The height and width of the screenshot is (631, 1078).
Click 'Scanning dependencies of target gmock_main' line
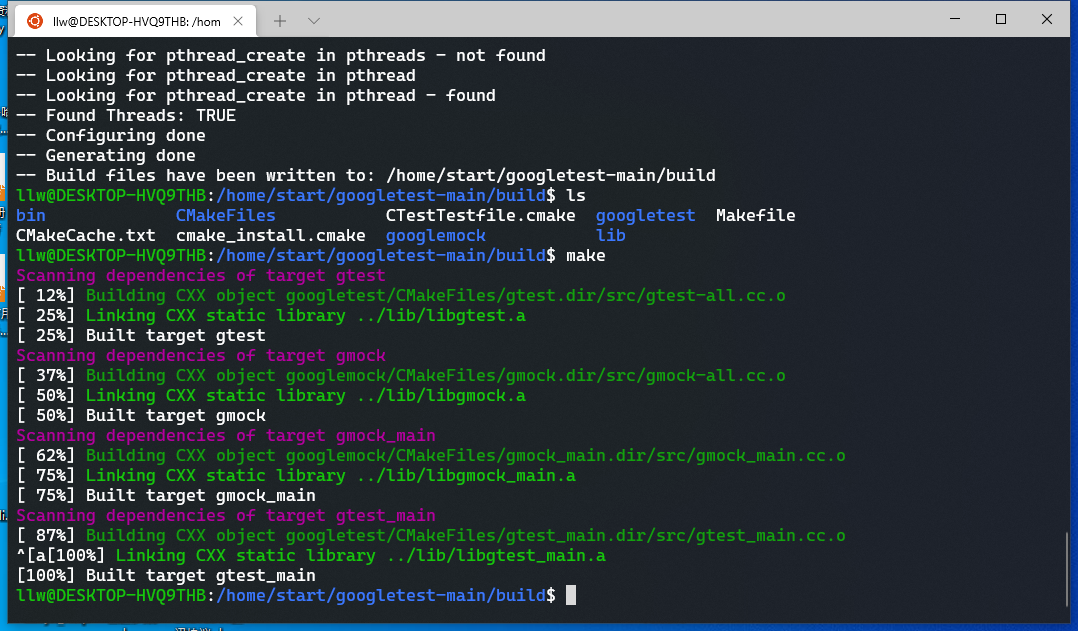(x=226, y=435)
